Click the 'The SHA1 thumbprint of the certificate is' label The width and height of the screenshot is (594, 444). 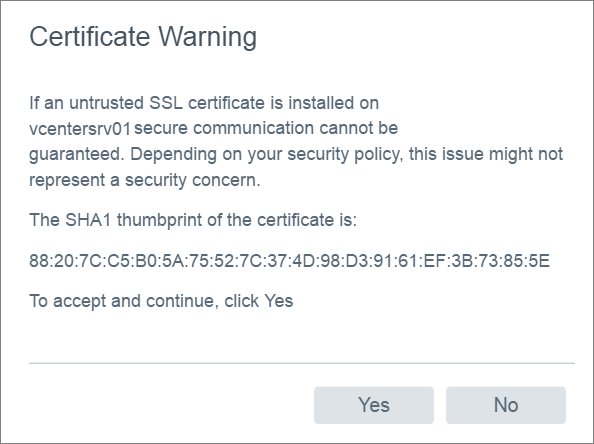point(193,220)
